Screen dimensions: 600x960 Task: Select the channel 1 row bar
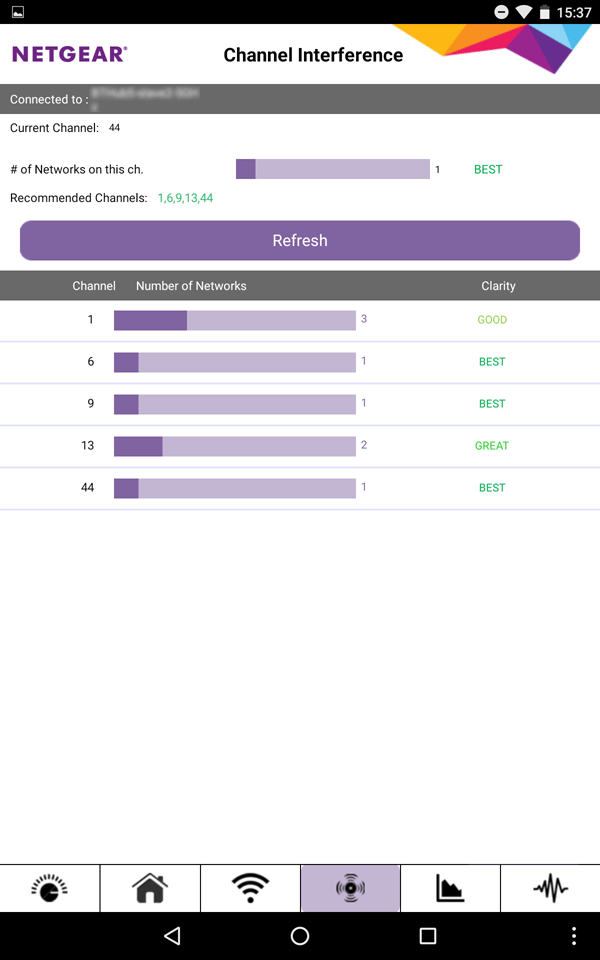[x=235, y=320]
